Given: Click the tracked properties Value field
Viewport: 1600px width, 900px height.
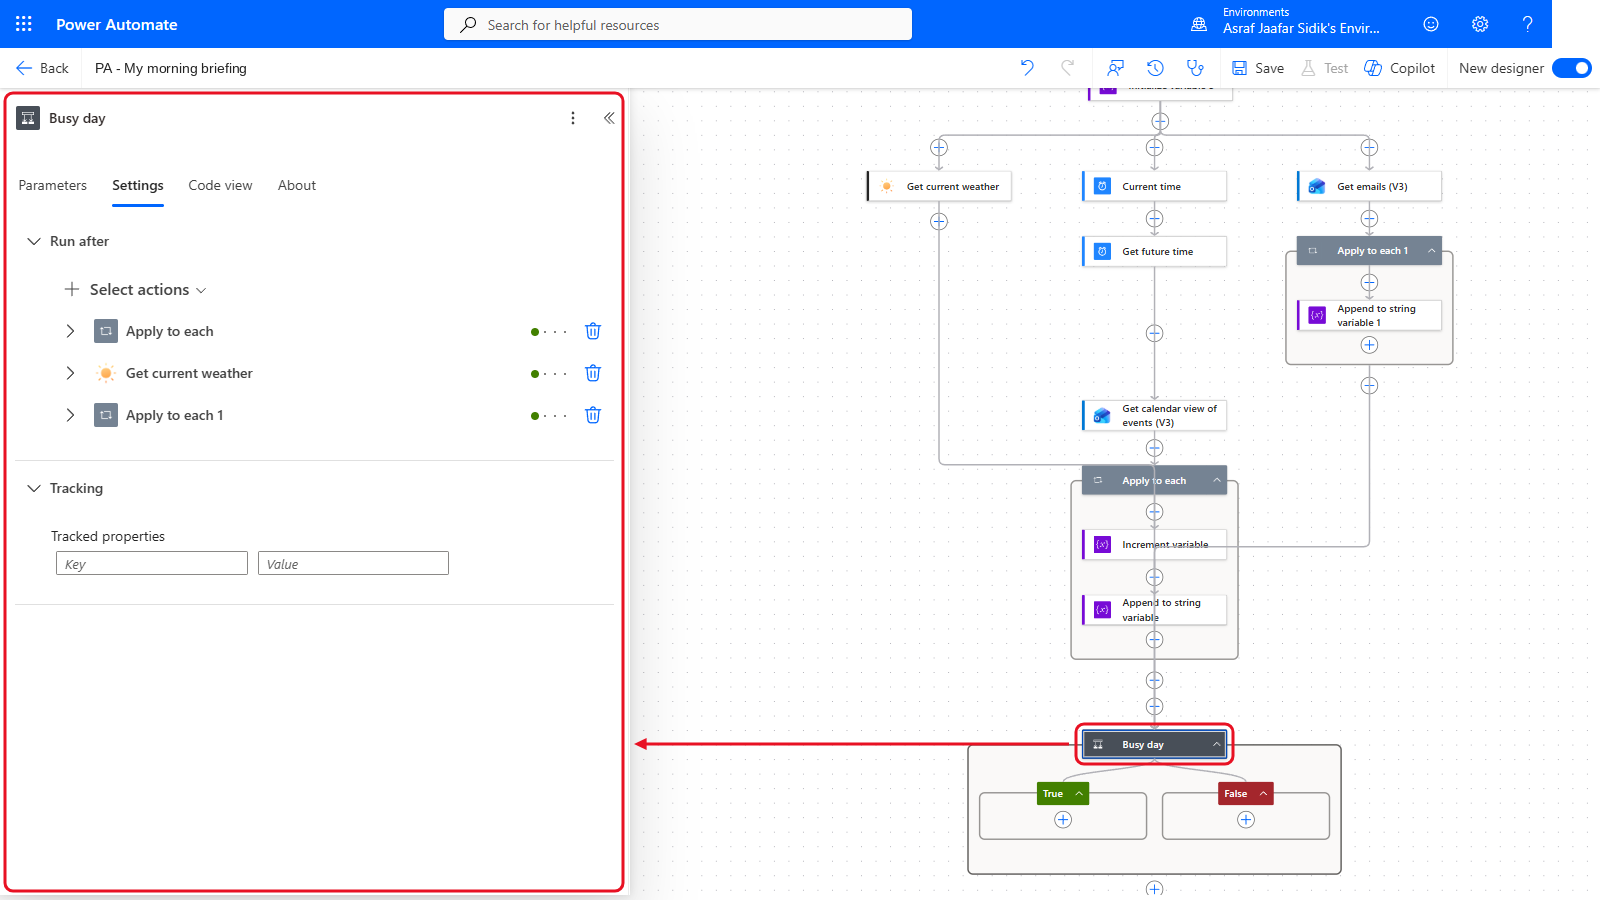Looking at the screenshot, I should 353,564.
